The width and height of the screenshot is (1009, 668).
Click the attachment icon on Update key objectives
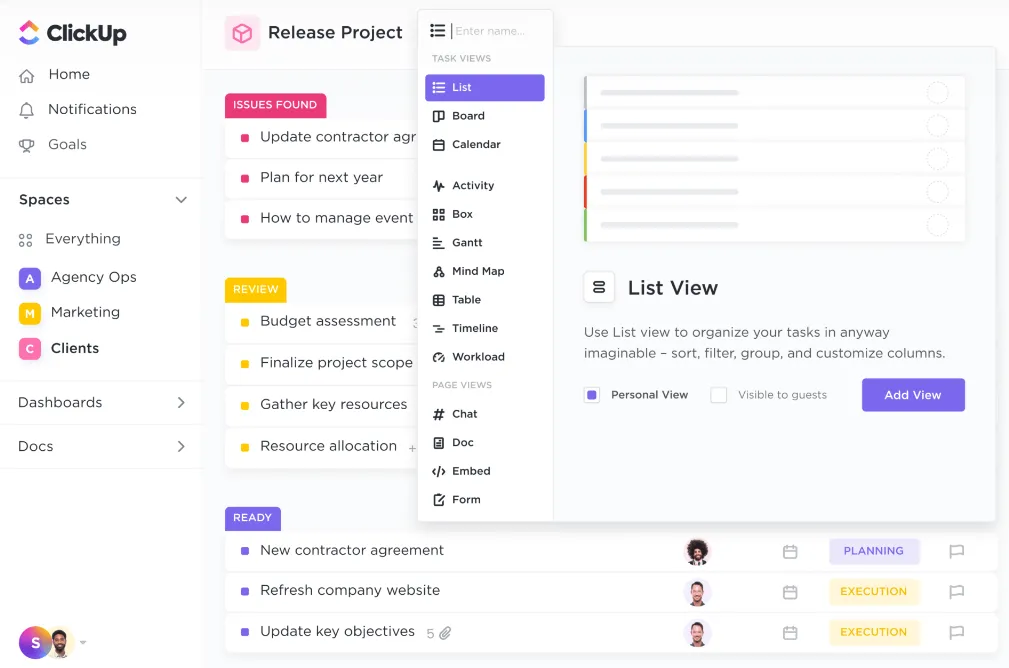(445, 633)
